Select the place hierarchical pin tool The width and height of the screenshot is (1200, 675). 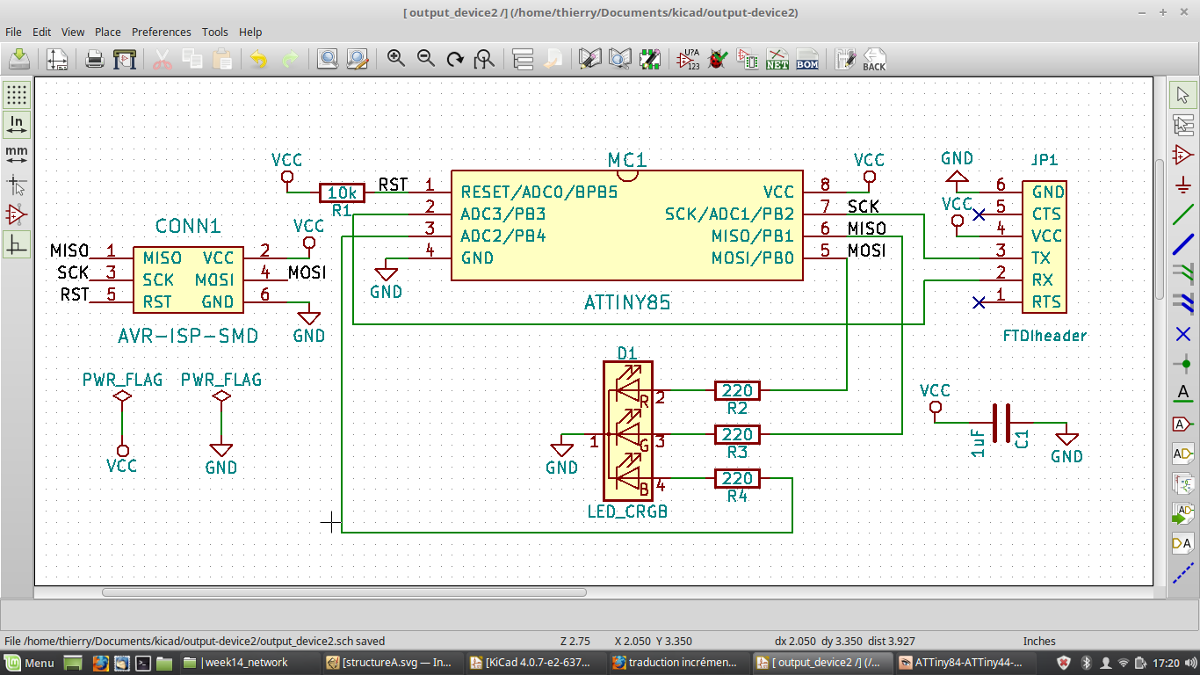1183,543
